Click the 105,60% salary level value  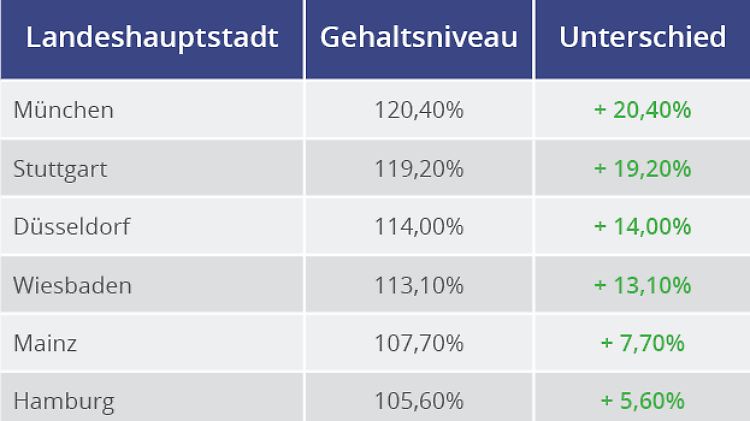[x=419, y=402]
